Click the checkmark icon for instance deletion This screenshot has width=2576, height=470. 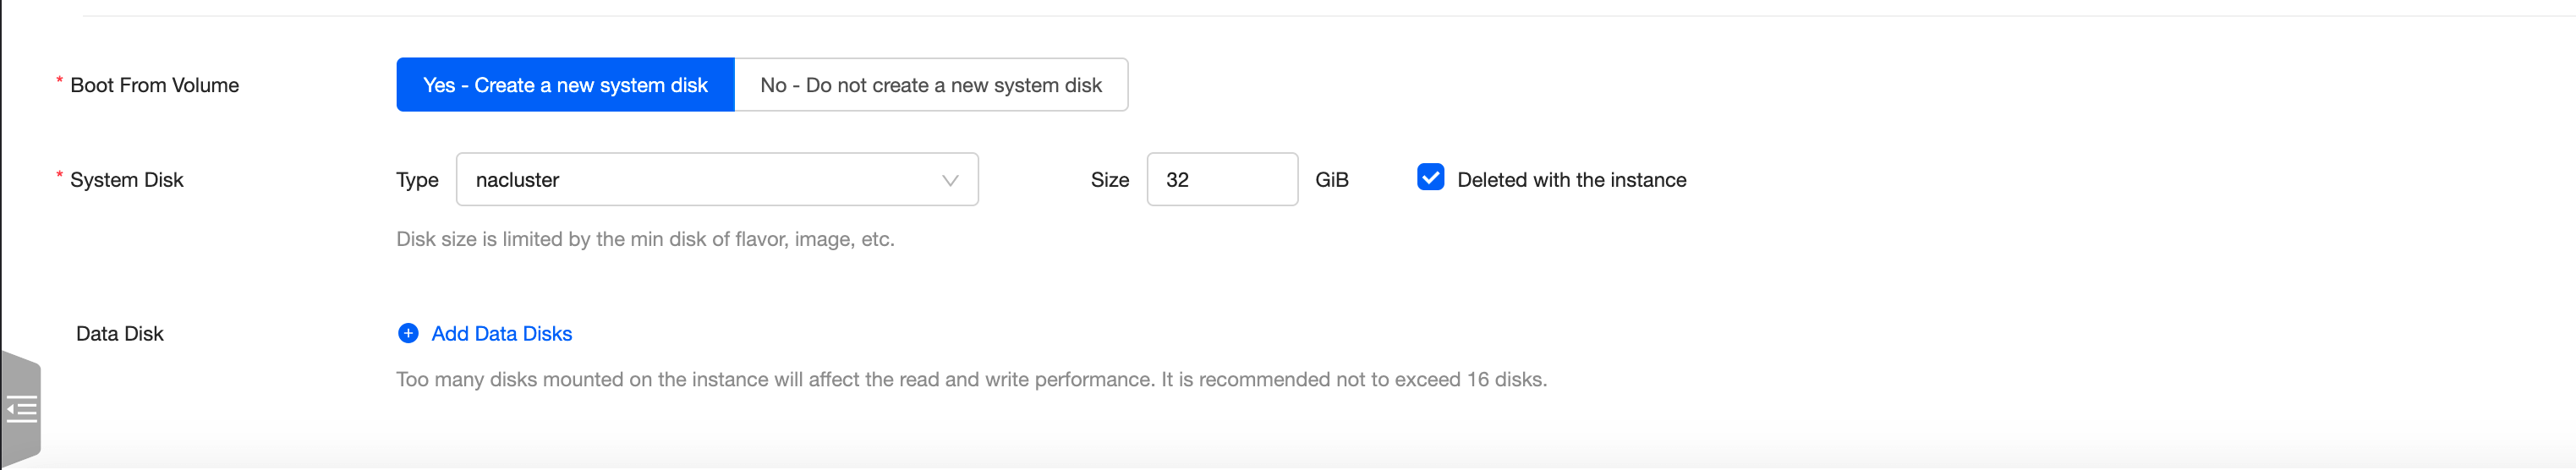[x=1430, y=178]
